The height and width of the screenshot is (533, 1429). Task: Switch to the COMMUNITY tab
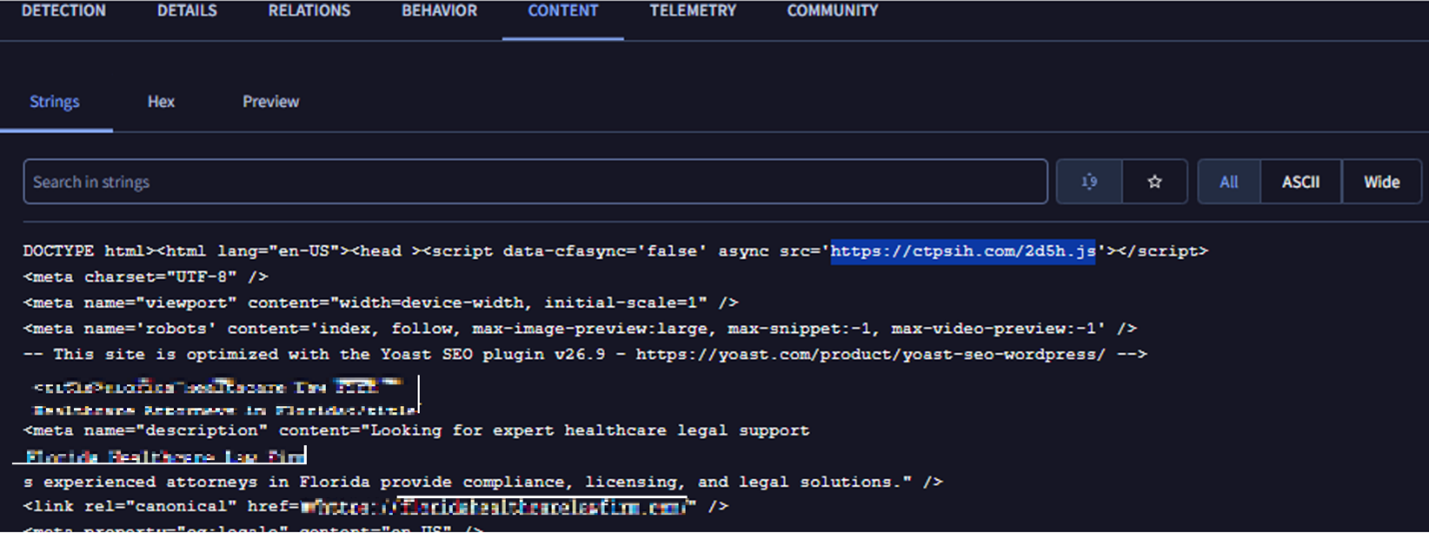pos(832,11)
